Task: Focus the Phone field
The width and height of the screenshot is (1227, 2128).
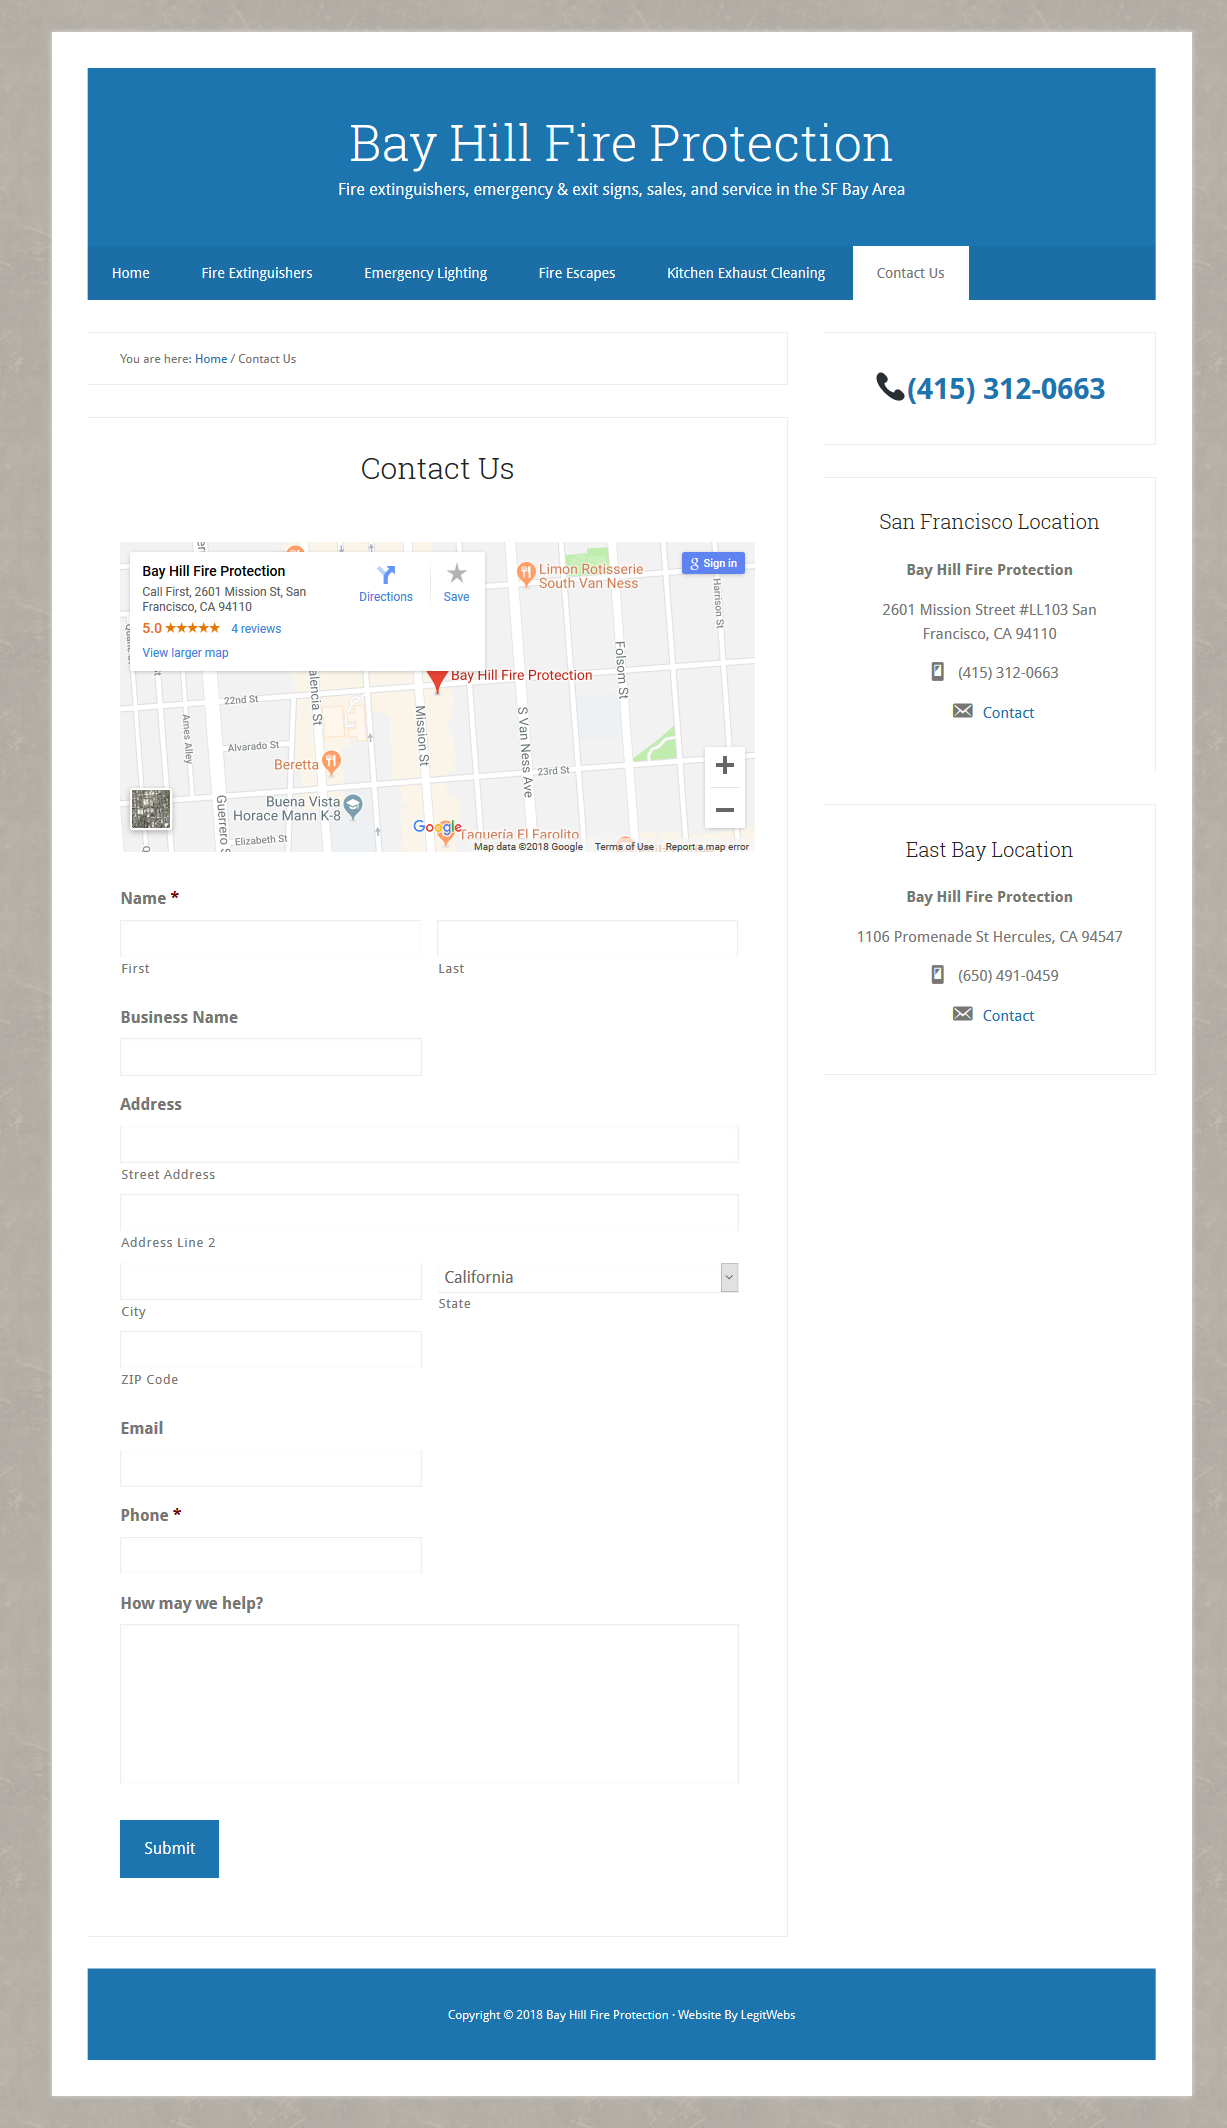Action: pyautogui.click(x=270, y=1555)
